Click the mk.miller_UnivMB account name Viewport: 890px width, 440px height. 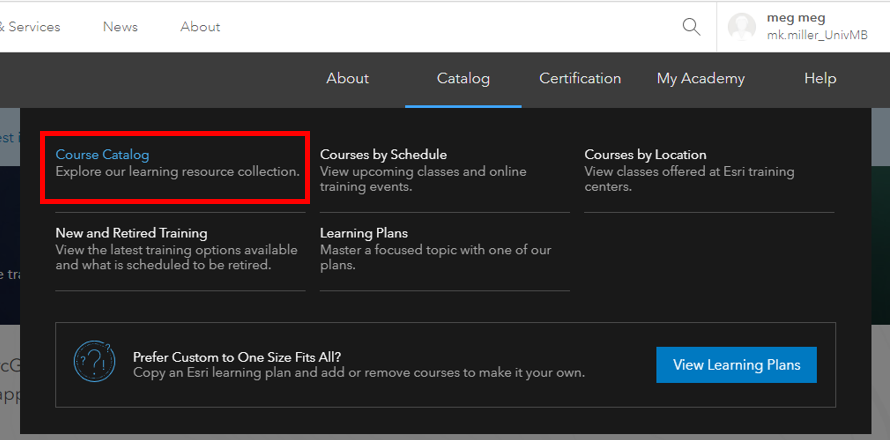817,35
